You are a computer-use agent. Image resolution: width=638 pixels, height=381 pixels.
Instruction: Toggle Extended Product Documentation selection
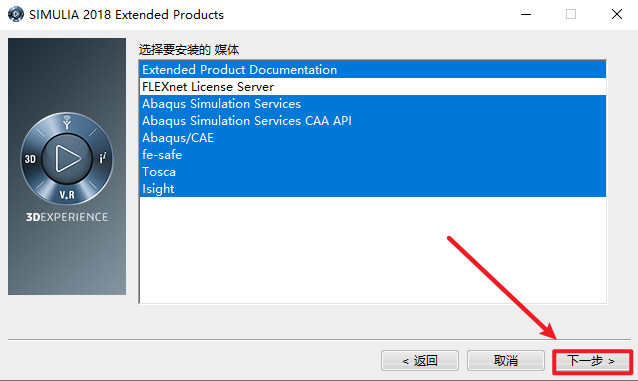tap(372, 70)
